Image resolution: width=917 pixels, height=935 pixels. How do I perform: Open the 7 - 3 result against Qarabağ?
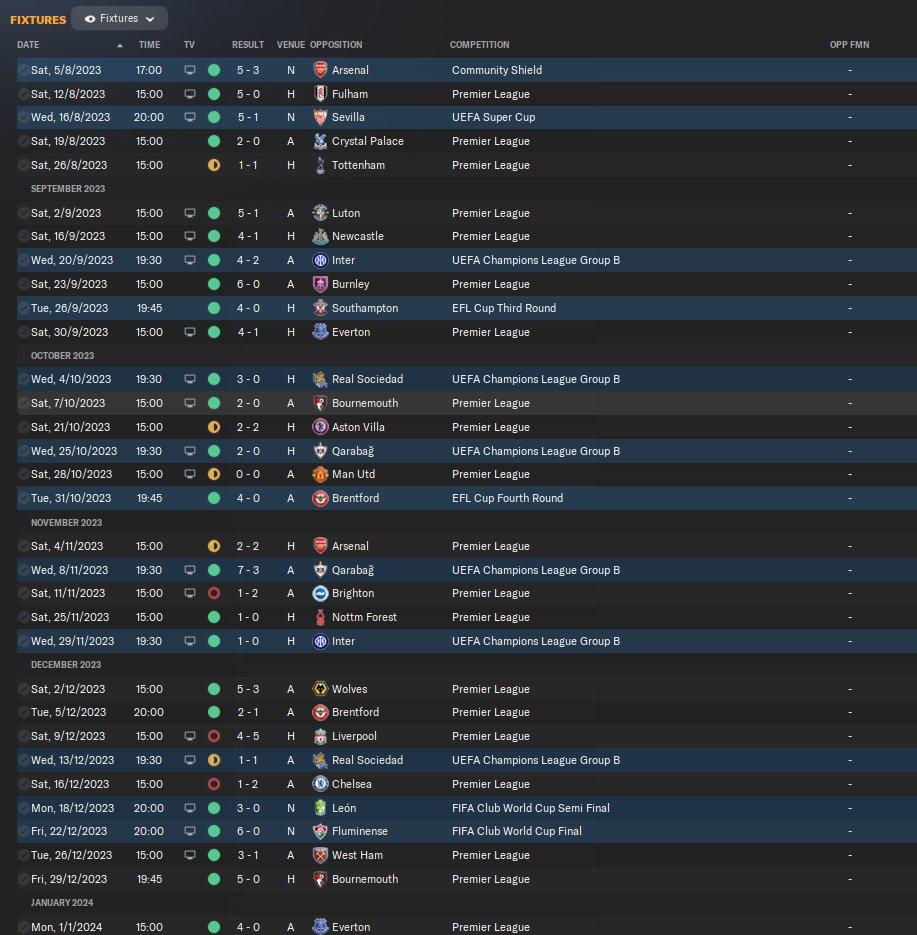pos(248,570)
